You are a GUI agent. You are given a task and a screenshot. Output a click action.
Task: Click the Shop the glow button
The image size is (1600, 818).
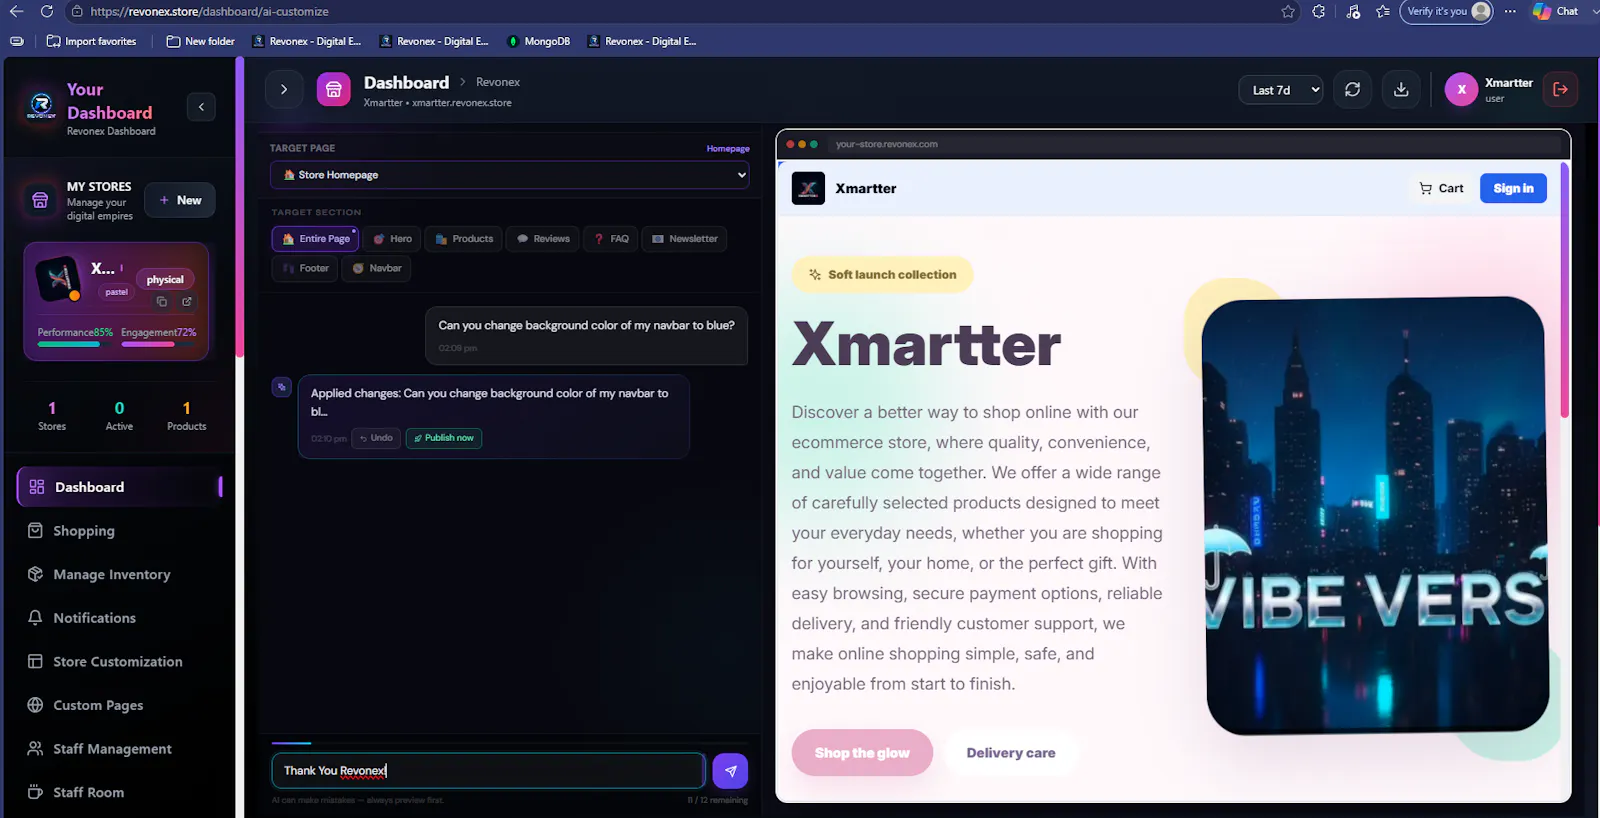862,753
